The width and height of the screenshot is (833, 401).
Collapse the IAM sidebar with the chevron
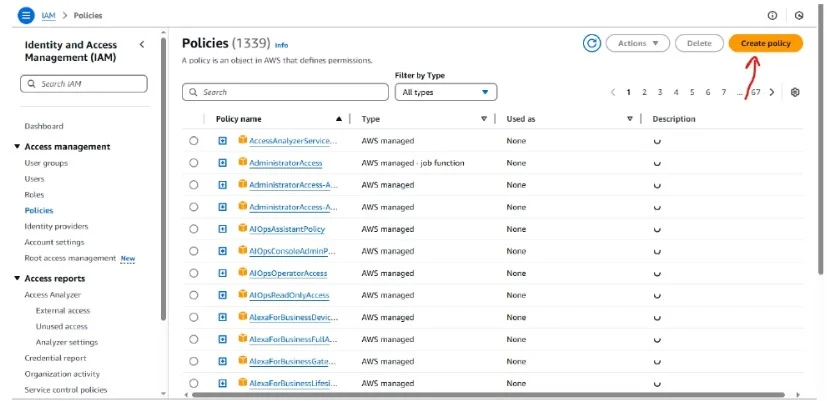pyautogui.click(x=141, y=45)
